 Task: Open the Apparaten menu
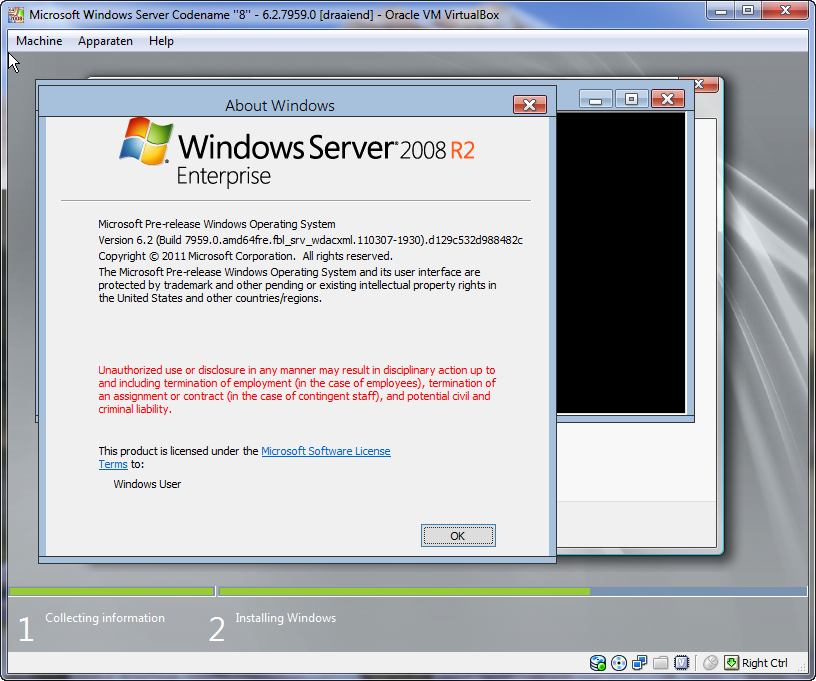coord(105,41)
